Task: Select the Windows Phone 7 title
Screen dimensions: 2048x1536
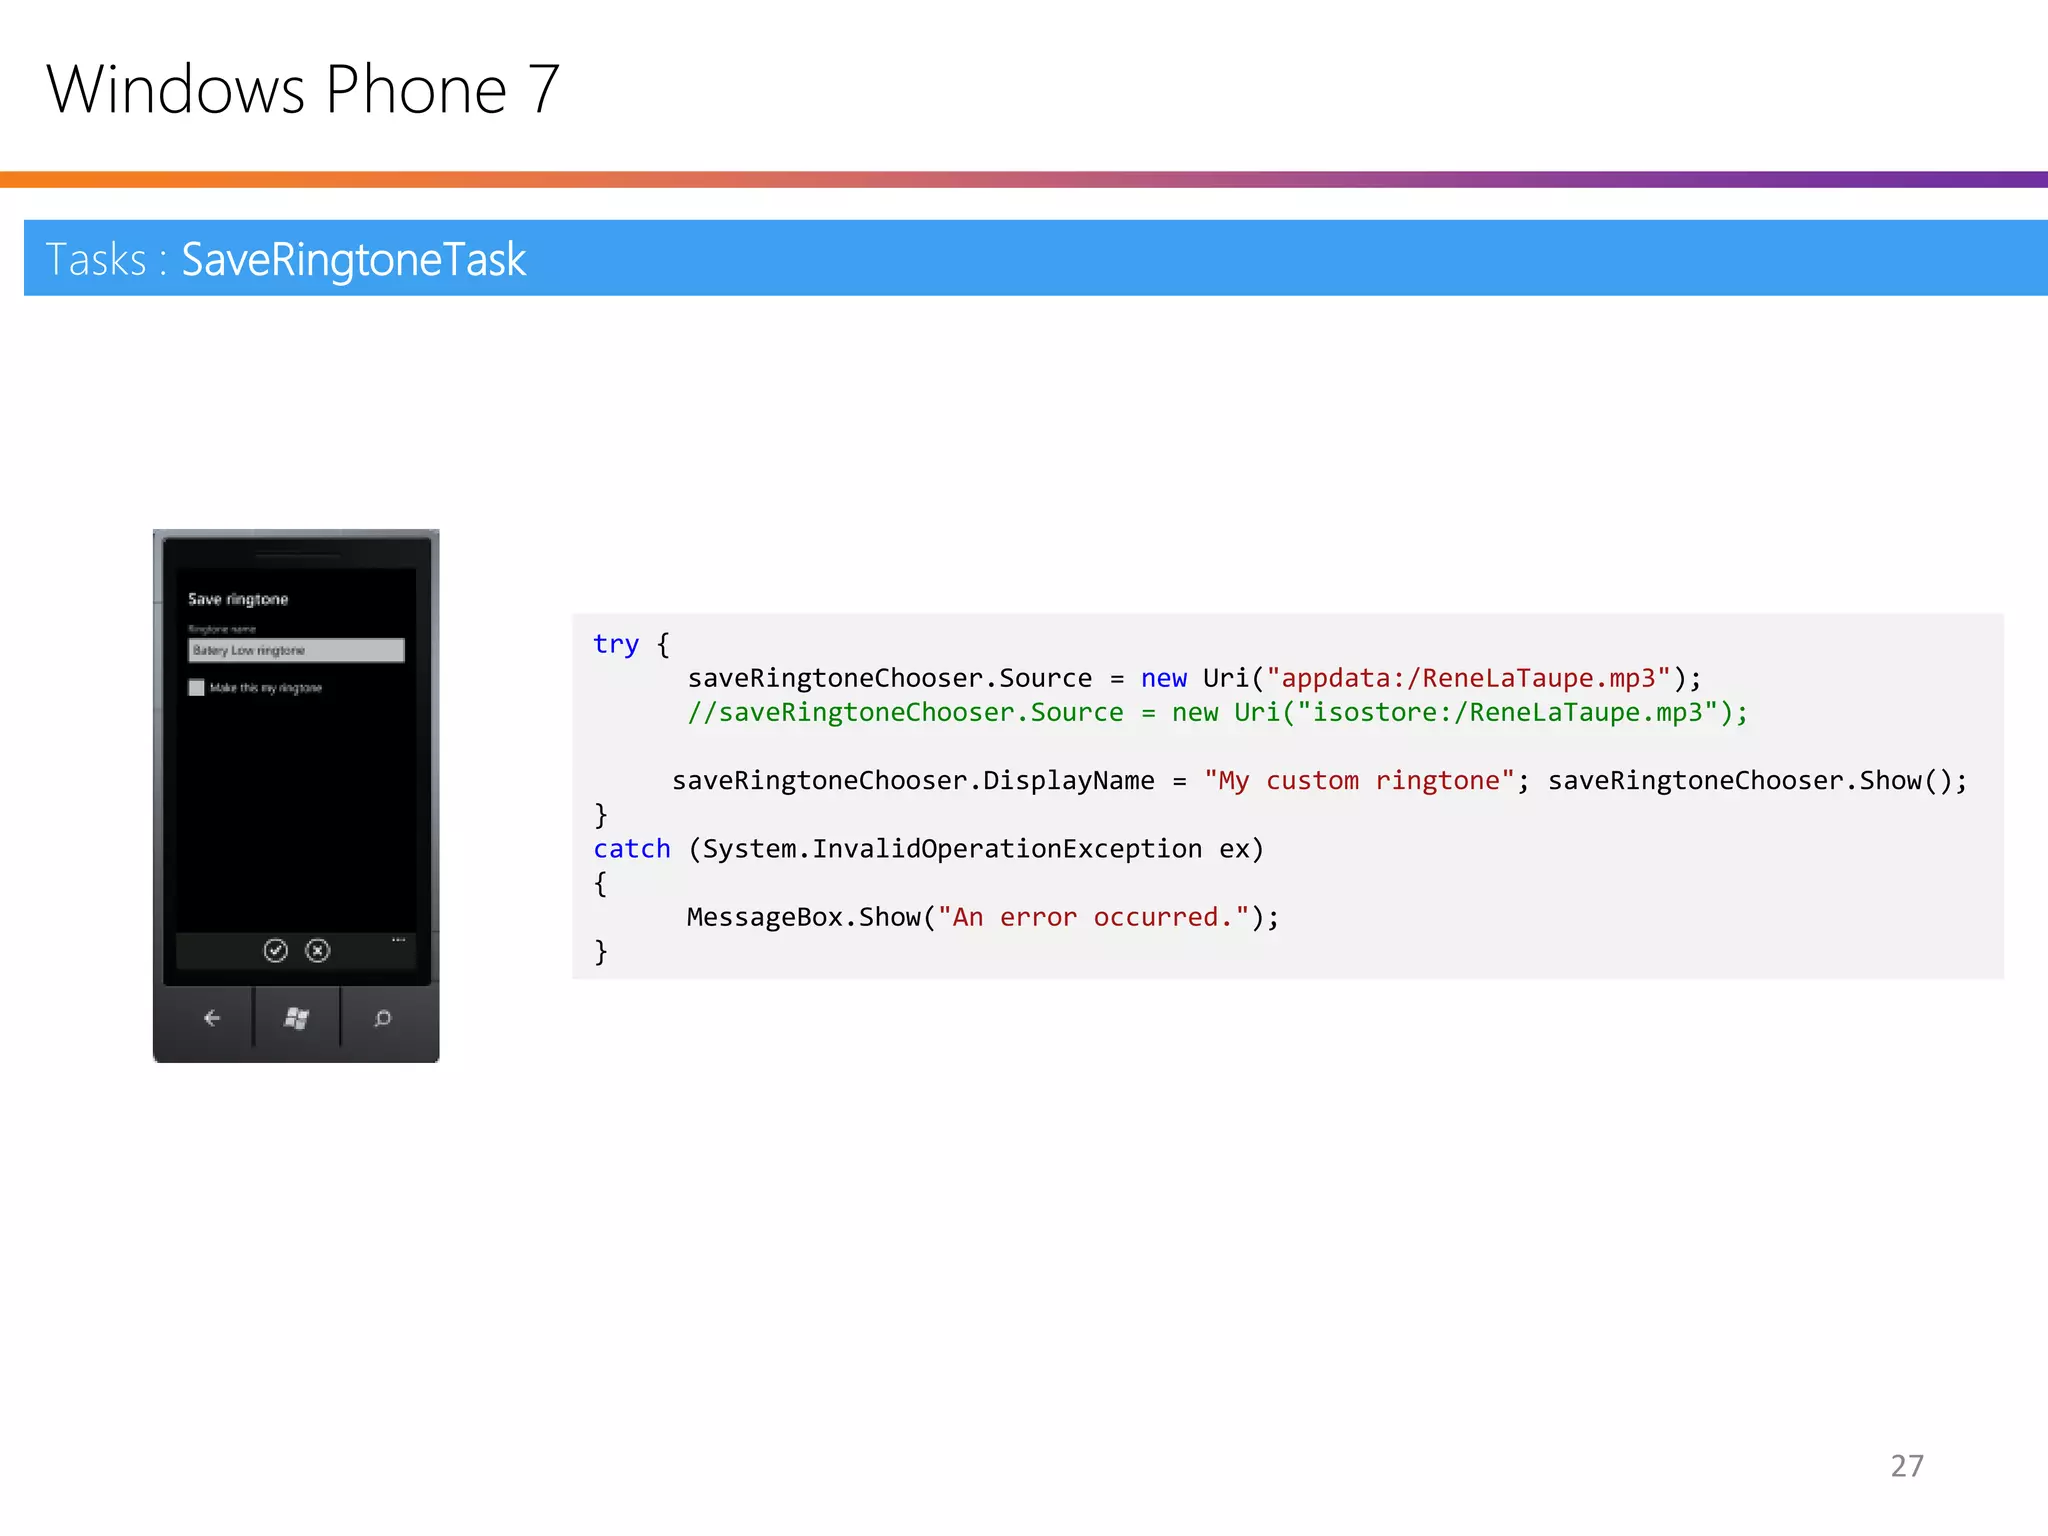Action: tap(303, 89)
